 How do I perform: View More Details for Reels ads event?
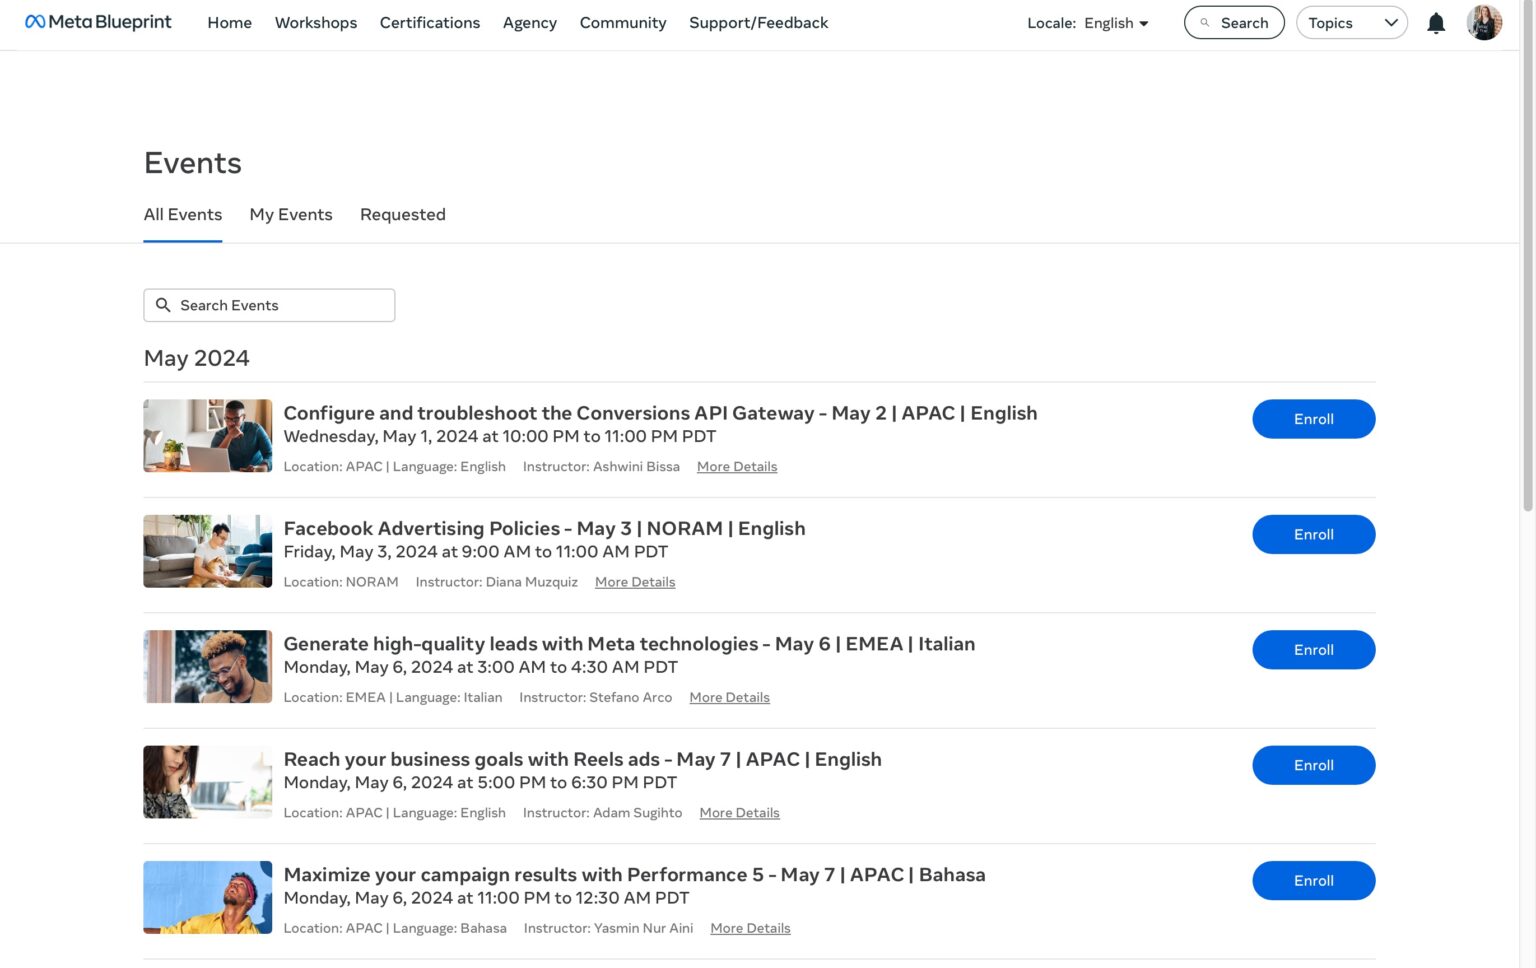(739, 813)
